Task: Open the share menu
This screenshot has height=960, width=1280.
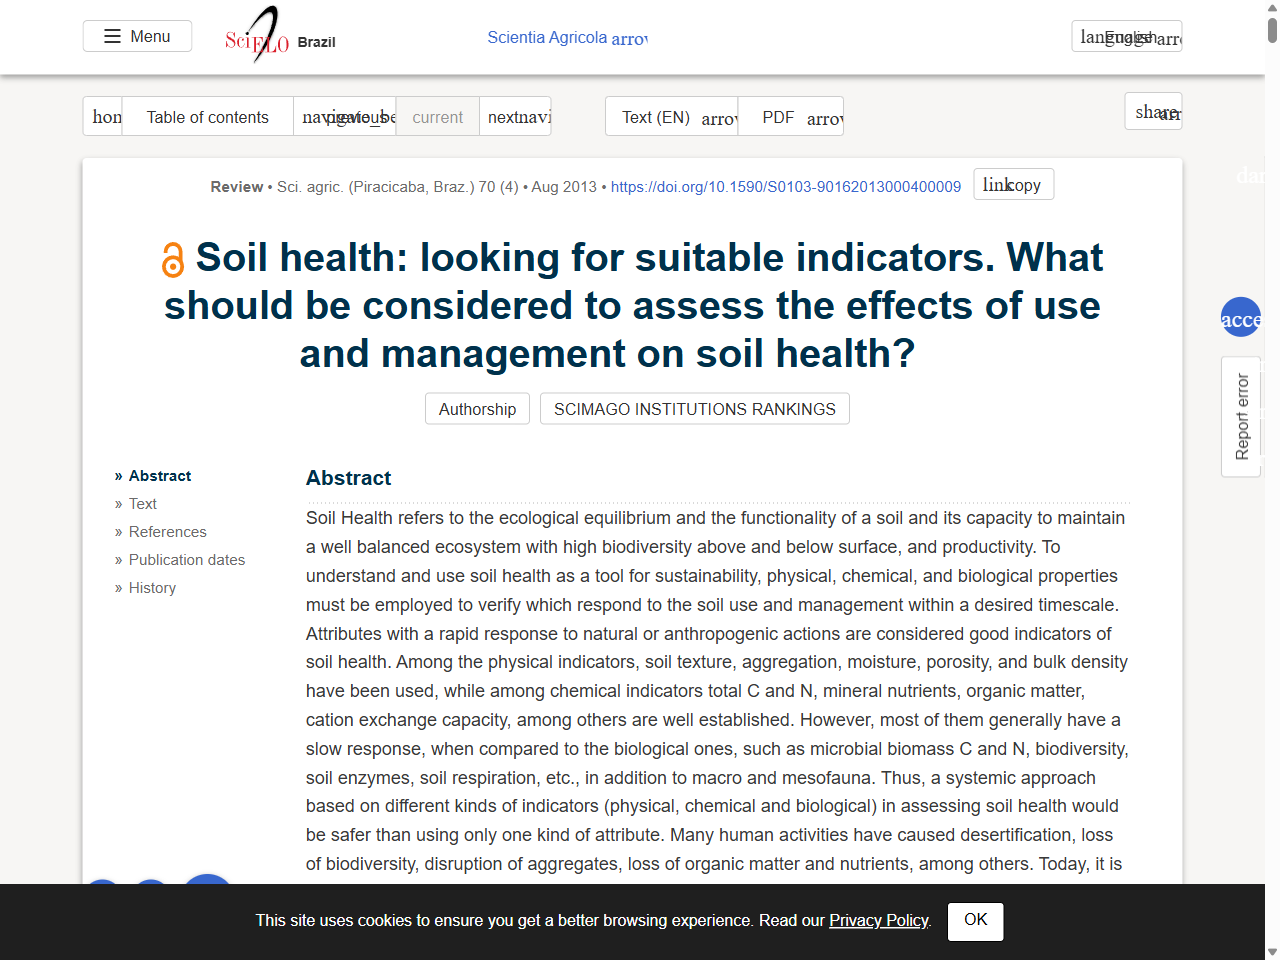Action: 1154,111
